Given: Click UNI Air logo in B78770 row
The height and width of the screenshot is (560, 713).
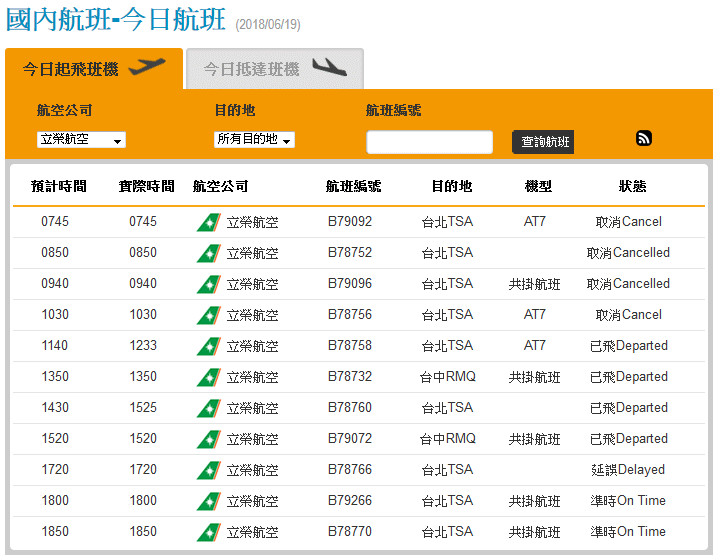Looking at the screenshot, I should pyautogui.click(x=209, y=532).
